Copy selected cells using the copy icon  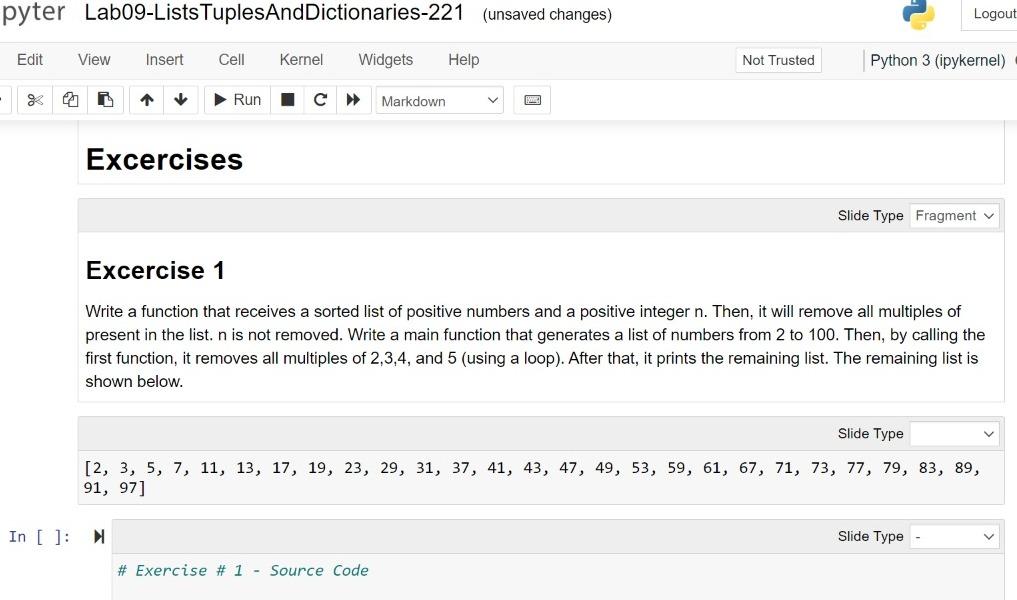[70, 99]
